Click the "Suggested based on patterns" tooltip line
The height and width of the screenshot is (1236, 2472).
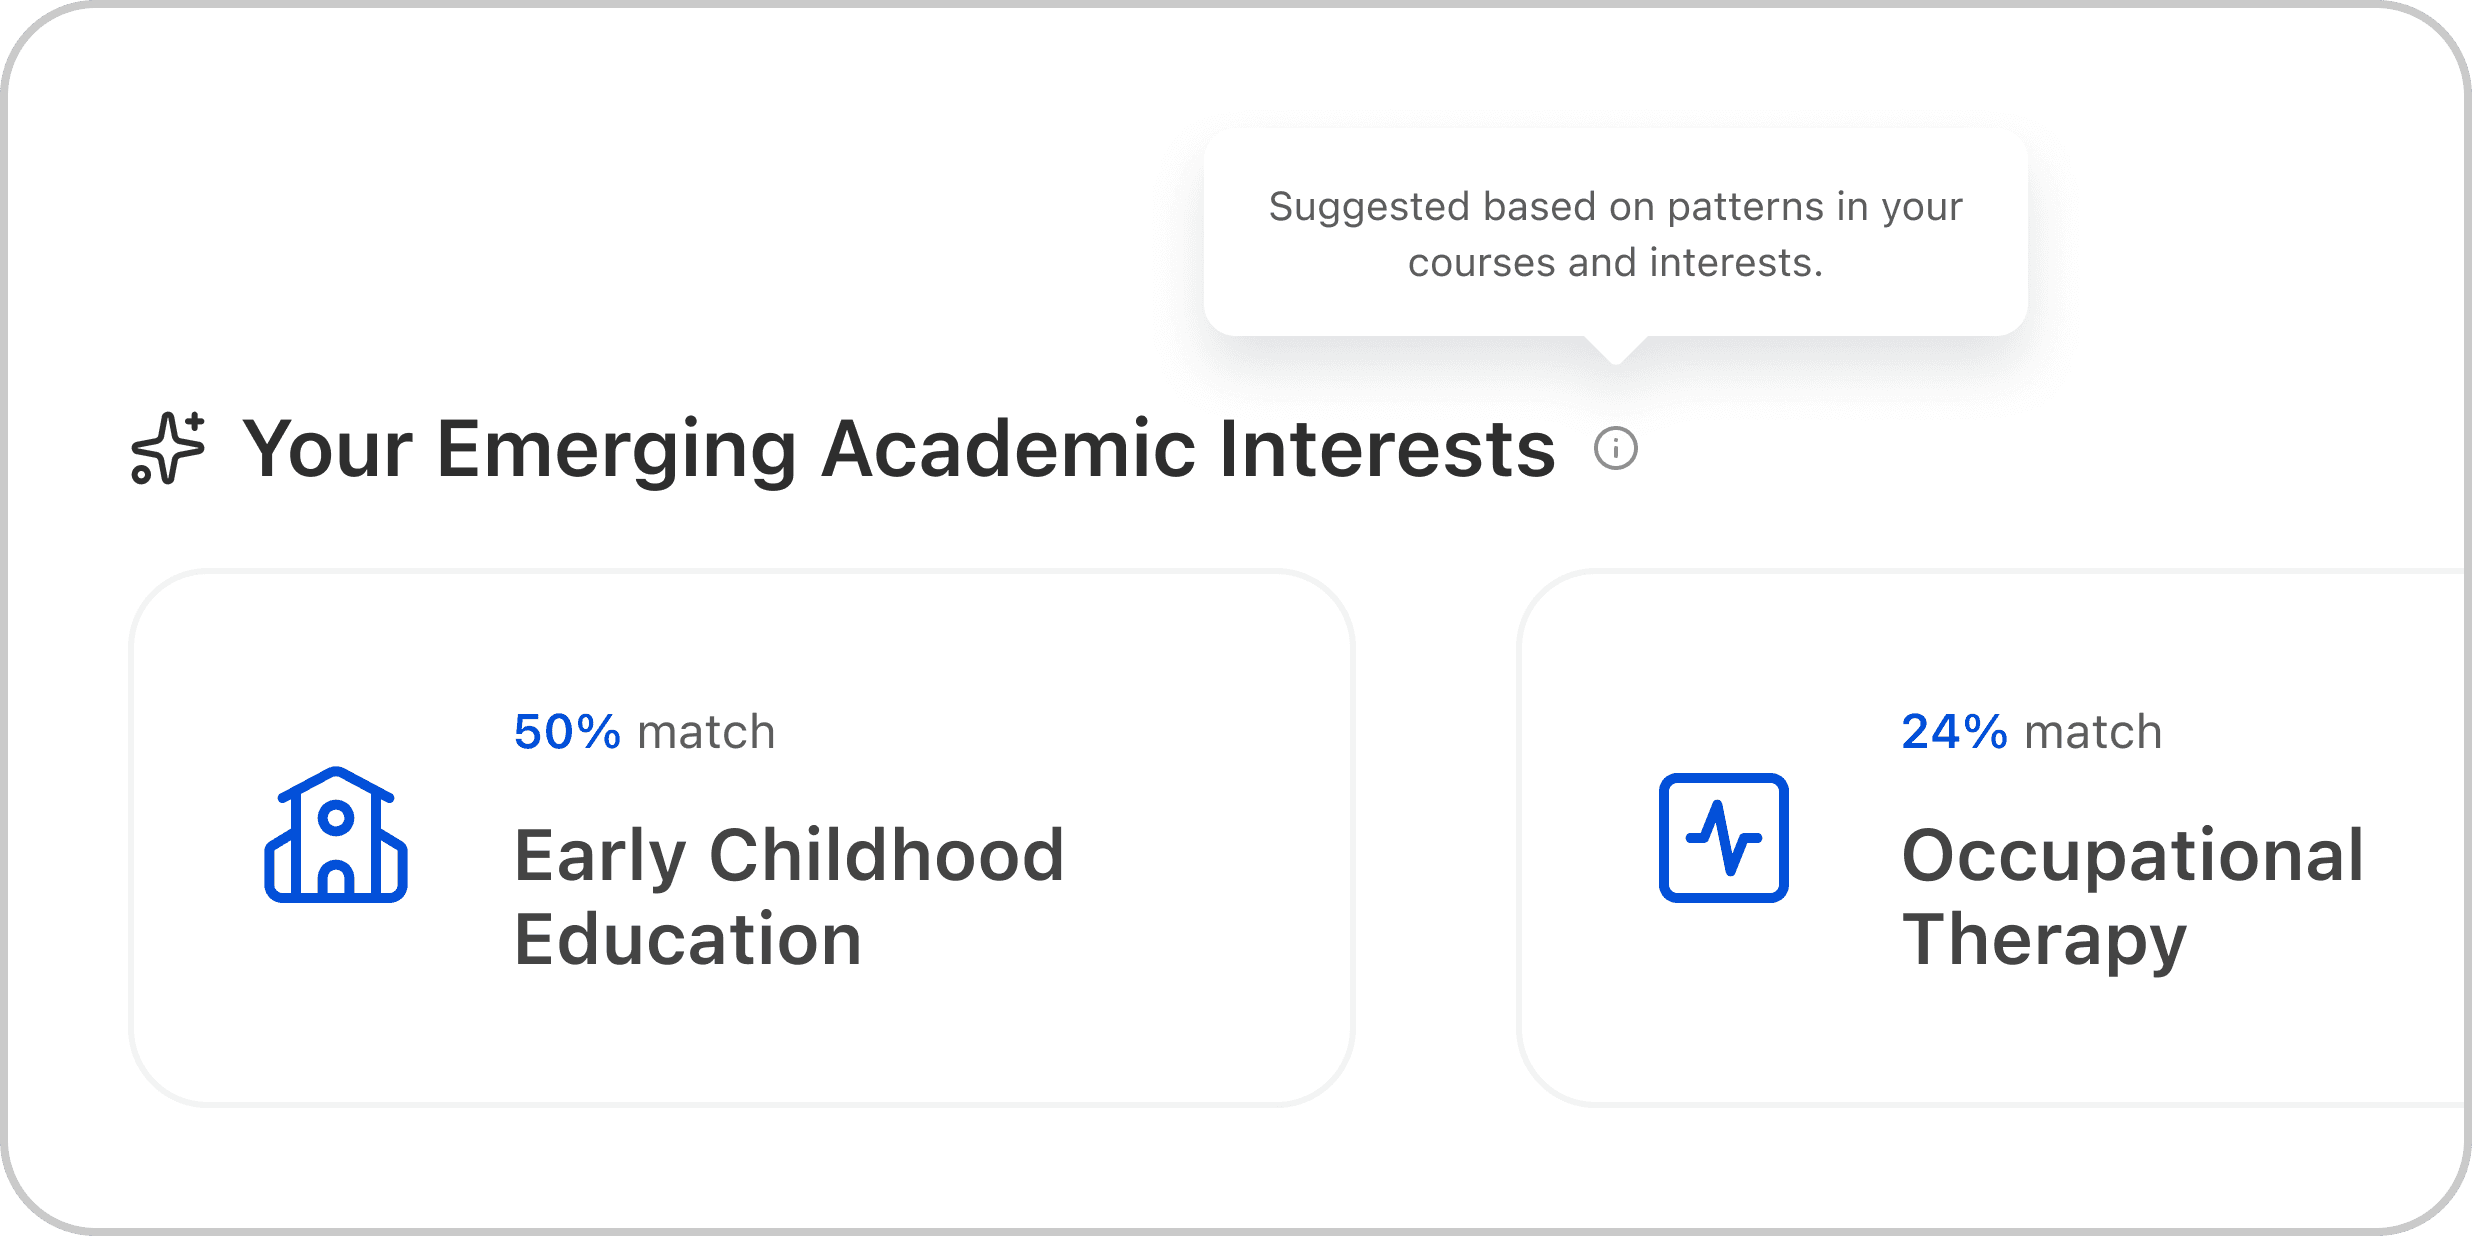(1615, 207)
